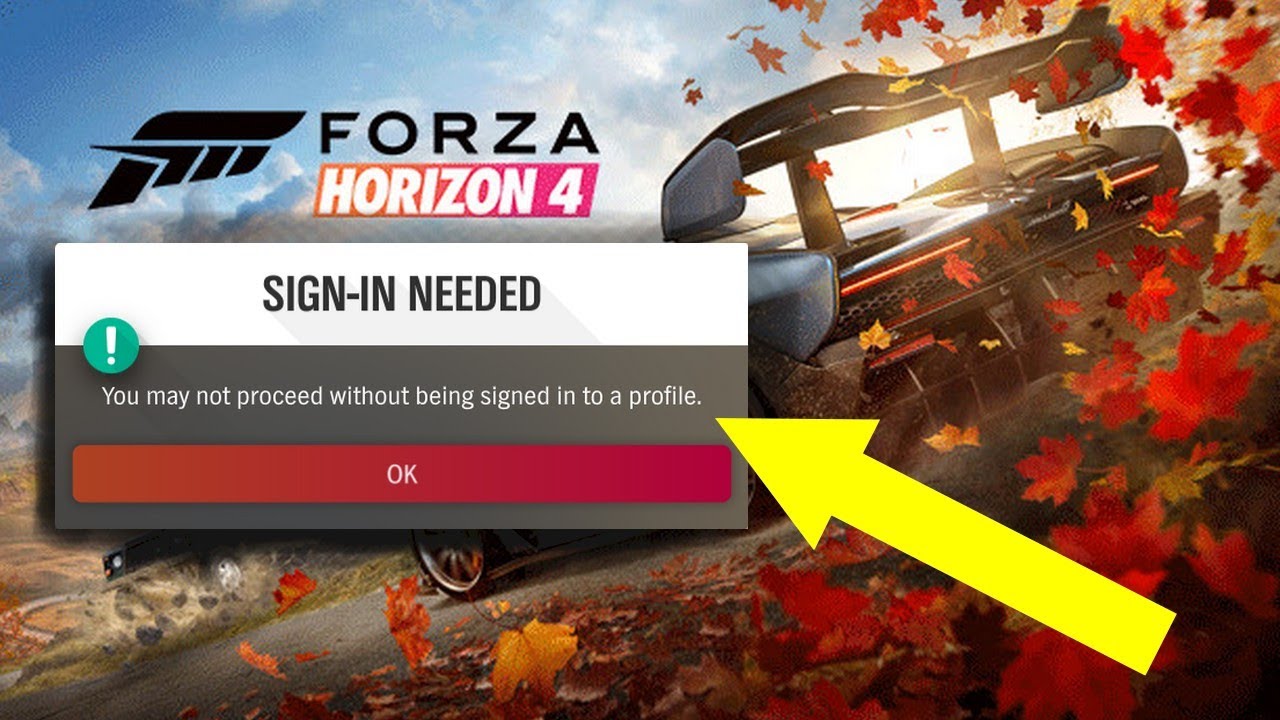Click the 'You may not proceed' message text
This screenshot has height=720, width=1280.
402,397
